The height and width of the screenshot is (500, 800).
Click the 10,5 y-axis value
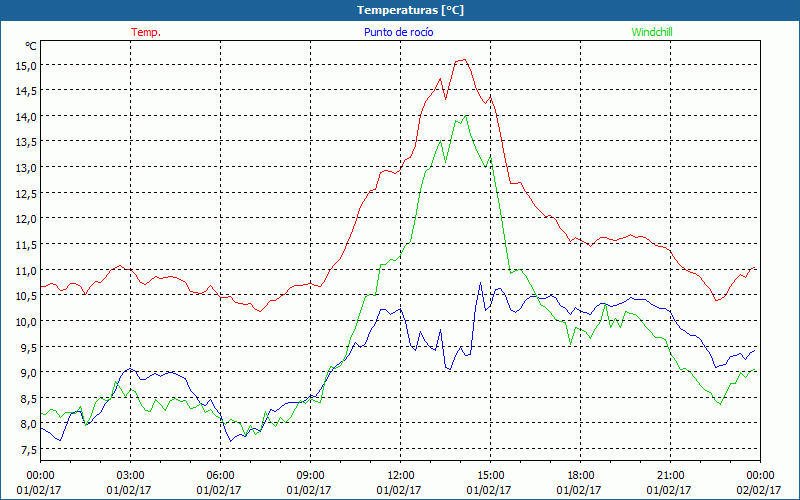[x=26, y=296]
